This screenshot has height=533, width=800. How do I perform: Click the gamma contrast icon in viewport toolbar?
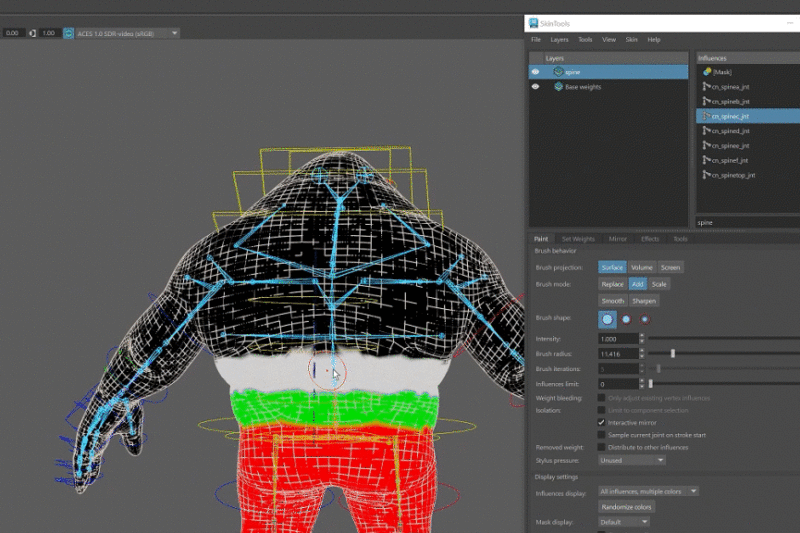(x=33, y=33)
